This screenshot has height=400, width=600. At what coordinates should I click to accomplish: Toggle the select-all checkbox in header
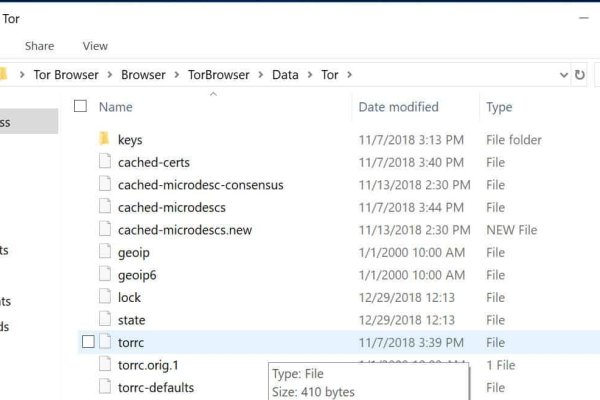pyautogui.click(x=81, y=106)
